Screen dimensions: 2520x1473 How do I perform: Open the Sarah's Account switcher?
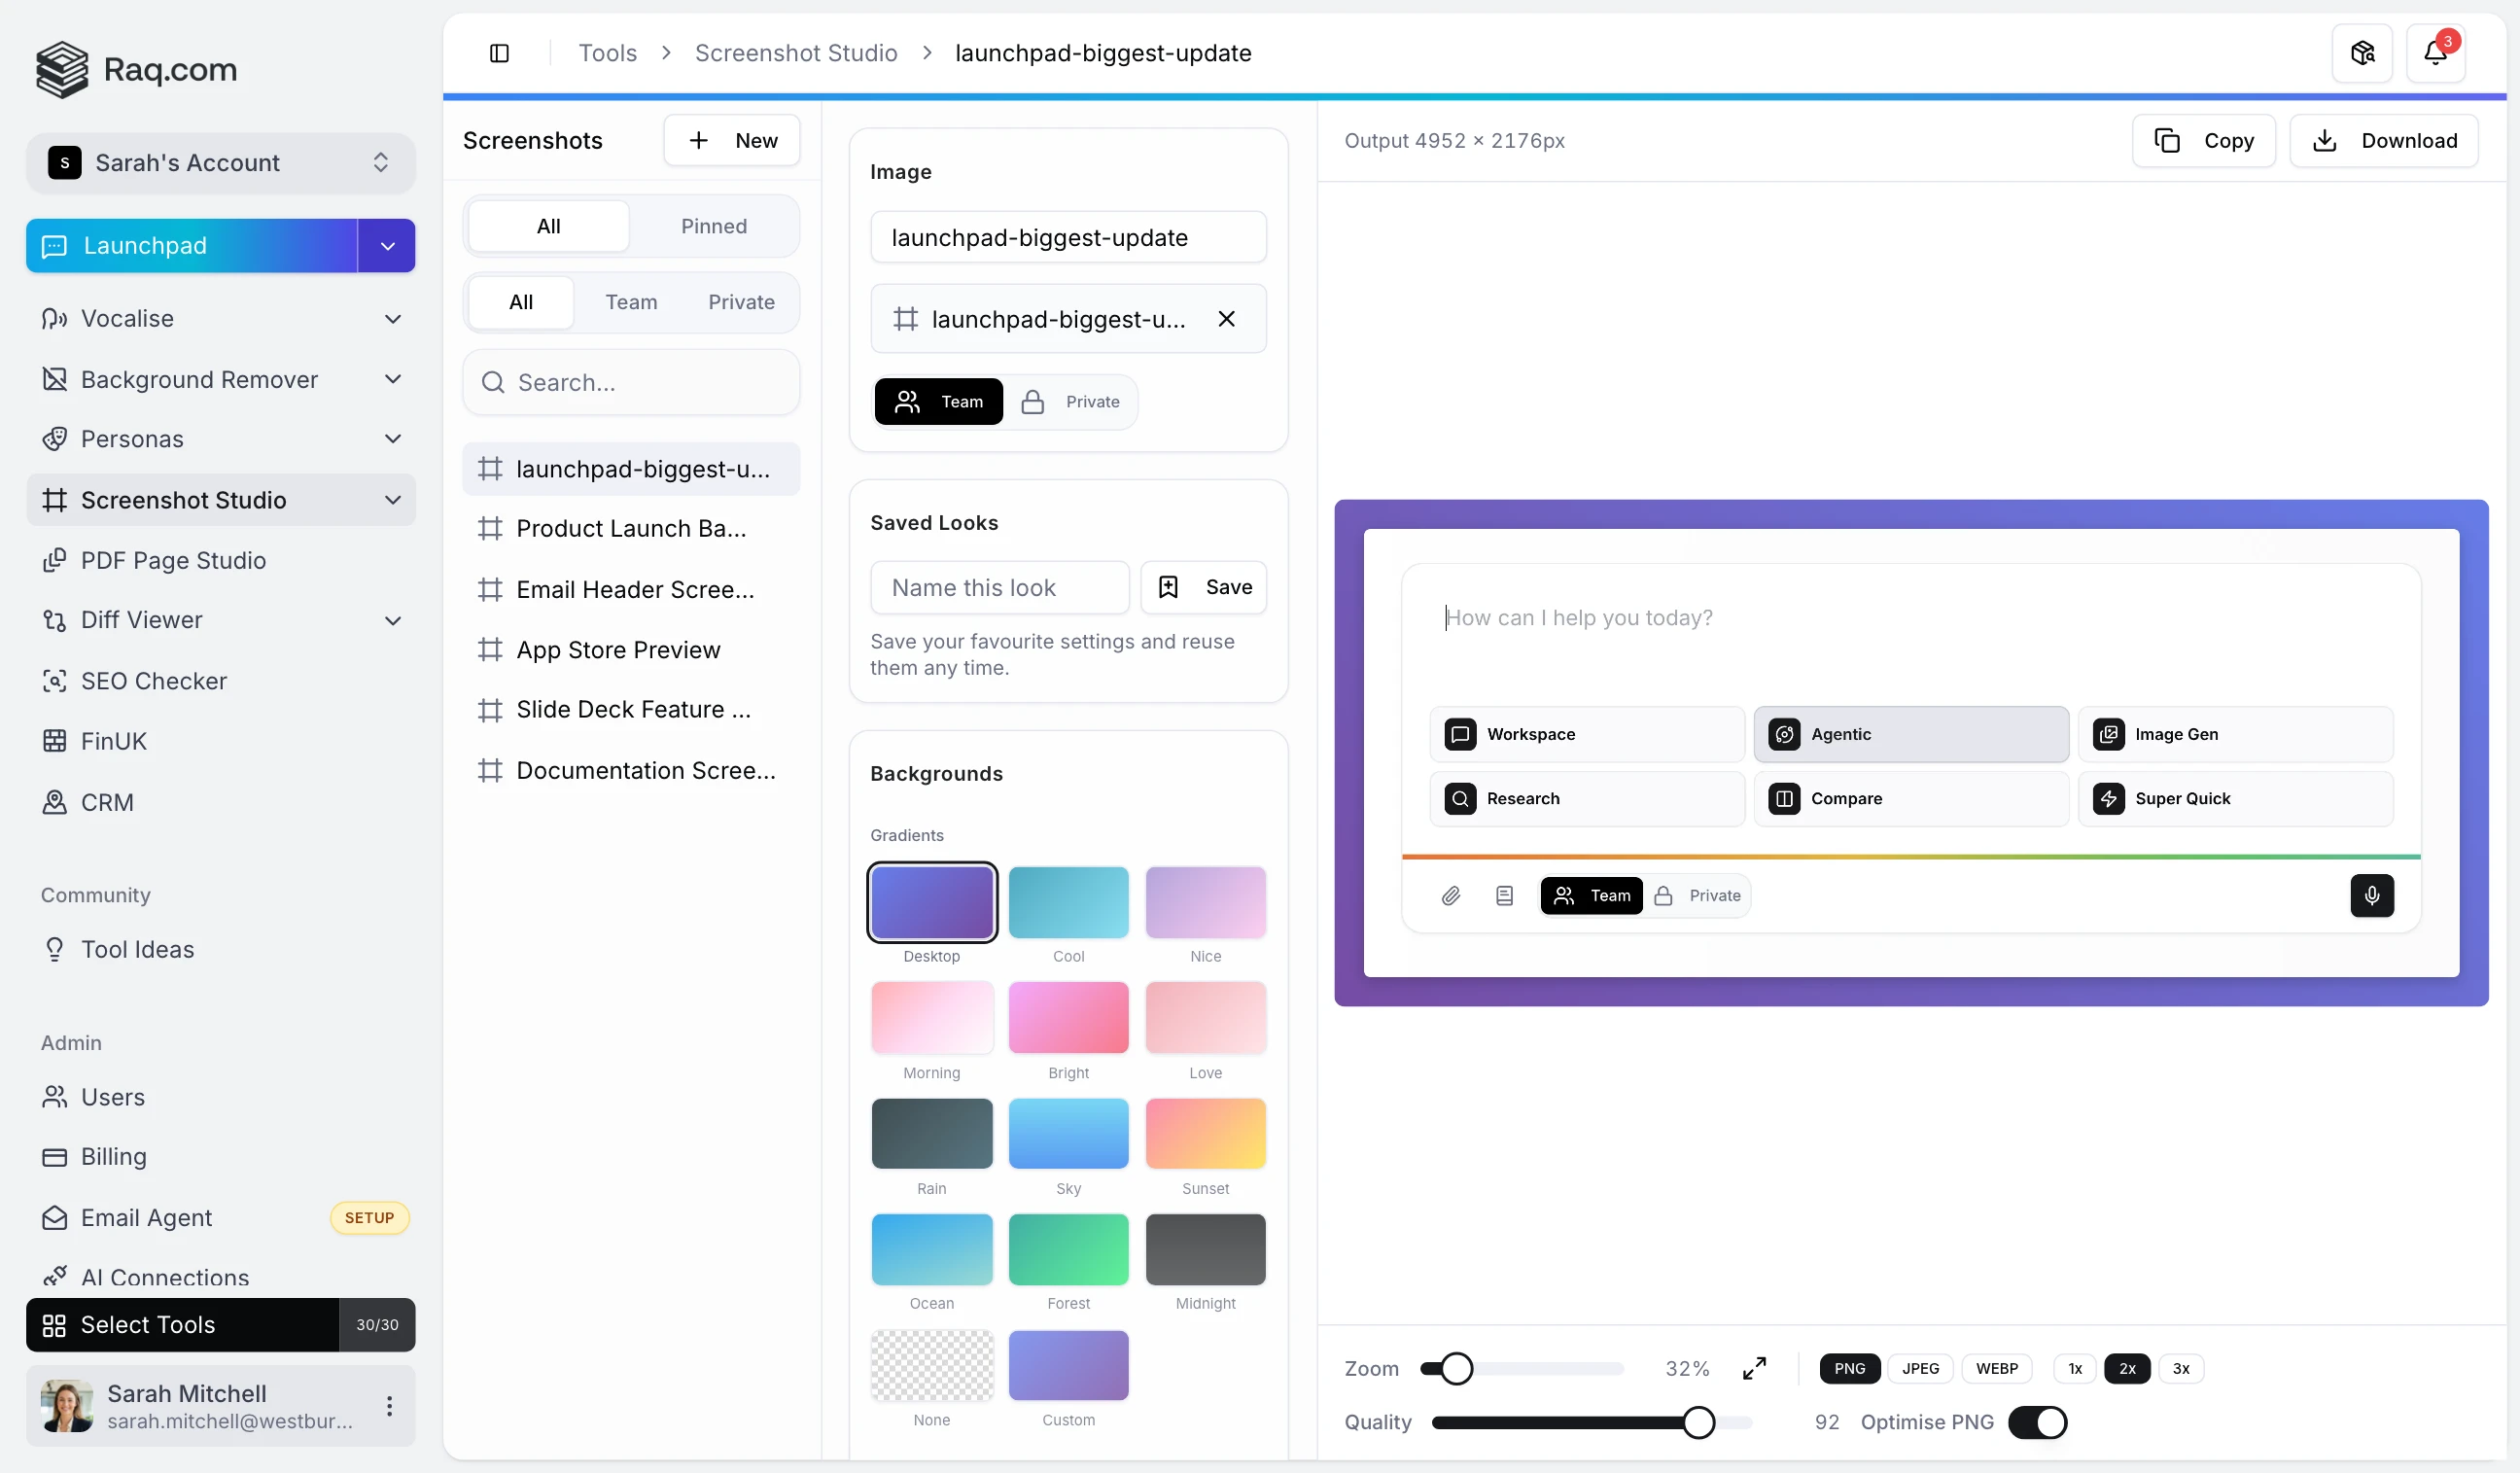(x=220, y=162)
